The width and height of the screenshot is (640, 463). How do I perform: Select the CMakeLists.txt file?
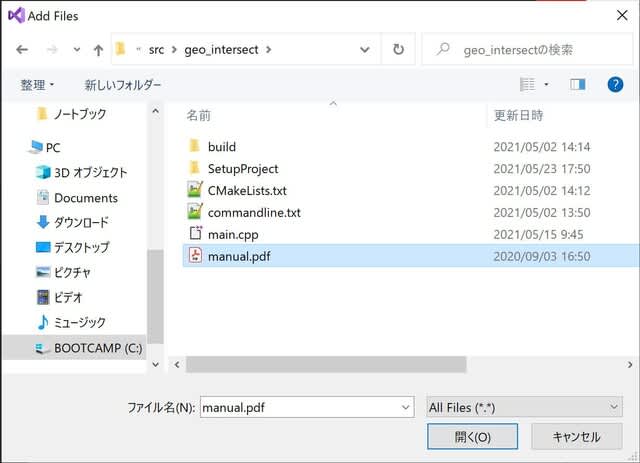pyautogui.click(x=246, y=190)
